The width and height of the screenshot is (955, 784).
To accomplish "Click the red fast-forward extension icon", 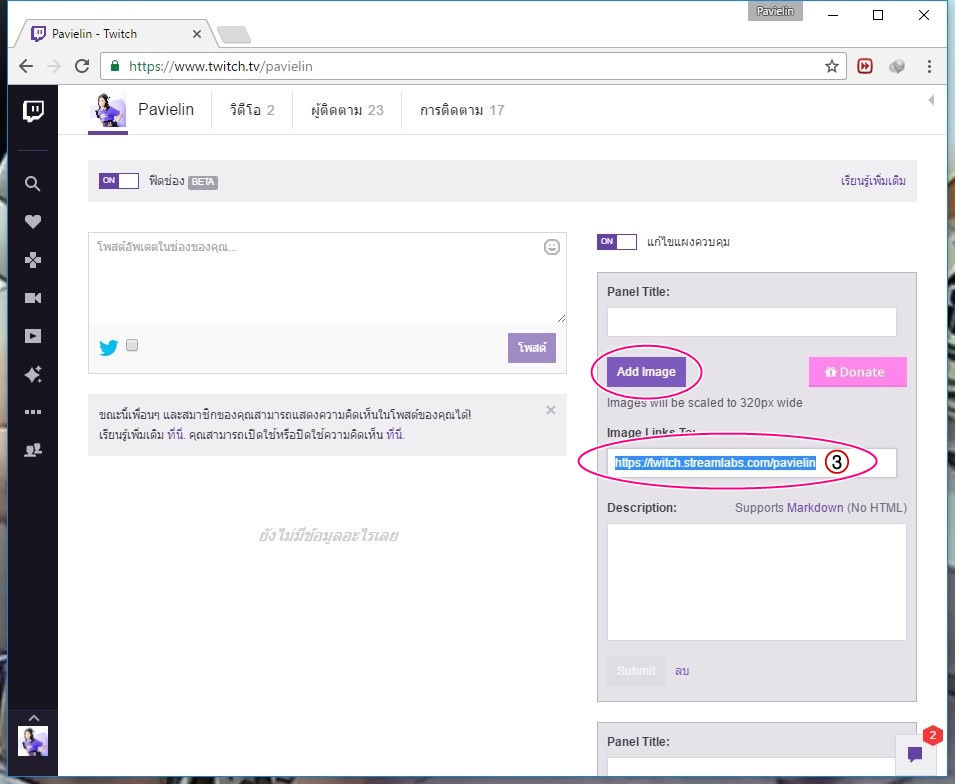I will (x=865, y=66).
